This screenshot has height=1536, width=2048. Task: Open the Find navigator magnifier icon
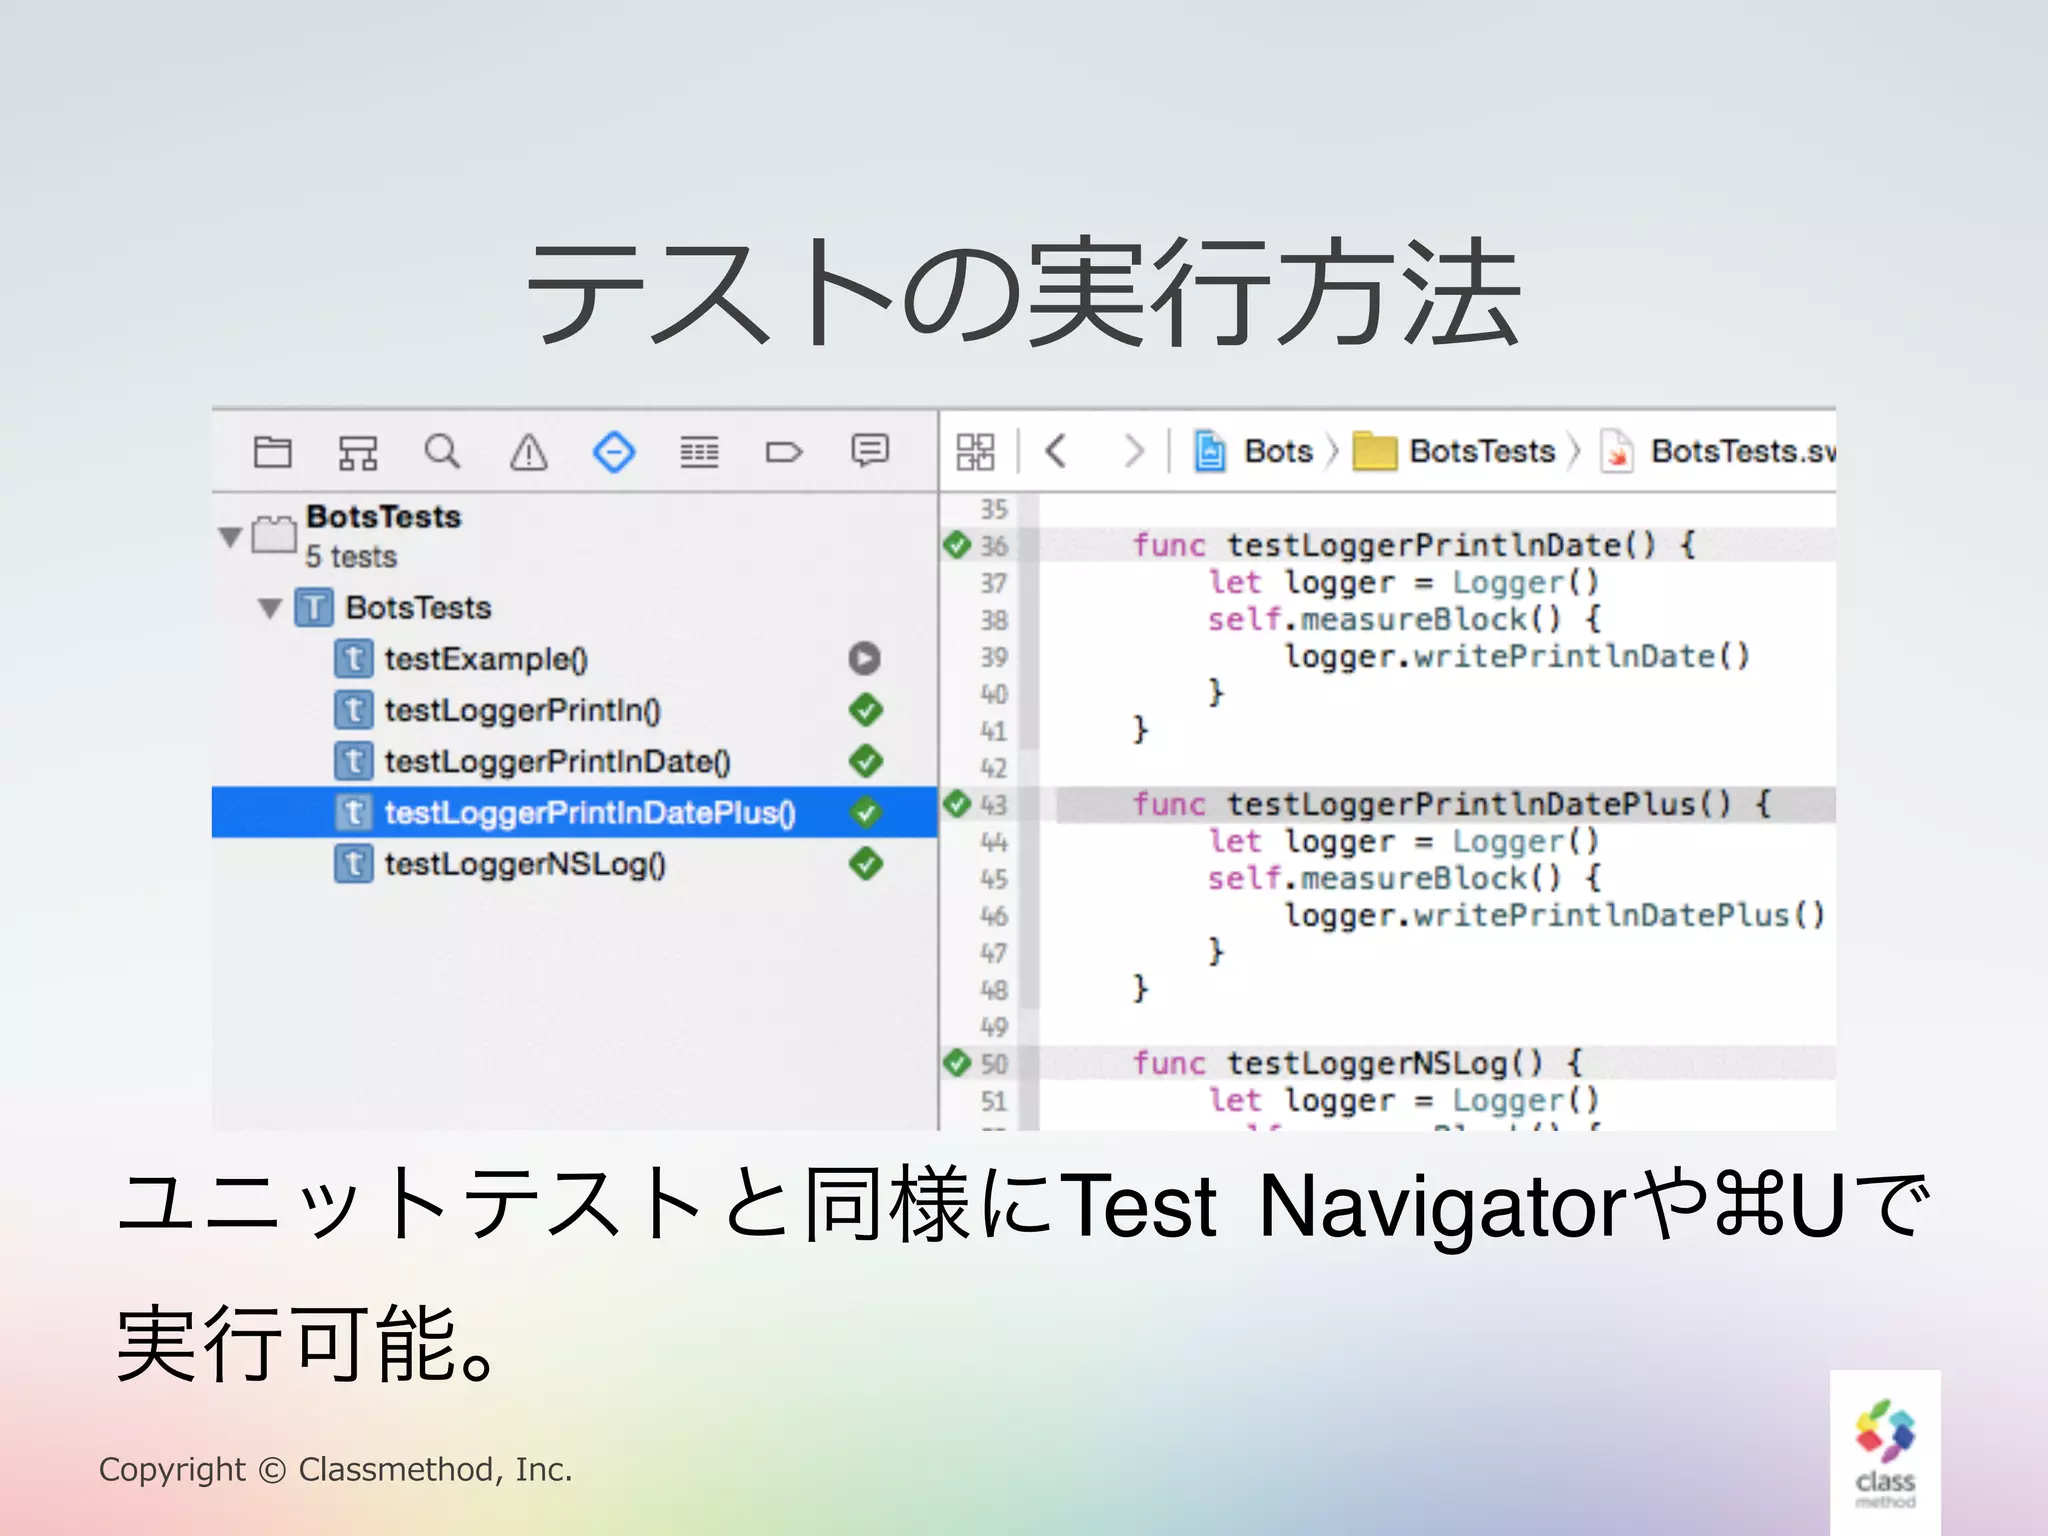coord(442,451)
